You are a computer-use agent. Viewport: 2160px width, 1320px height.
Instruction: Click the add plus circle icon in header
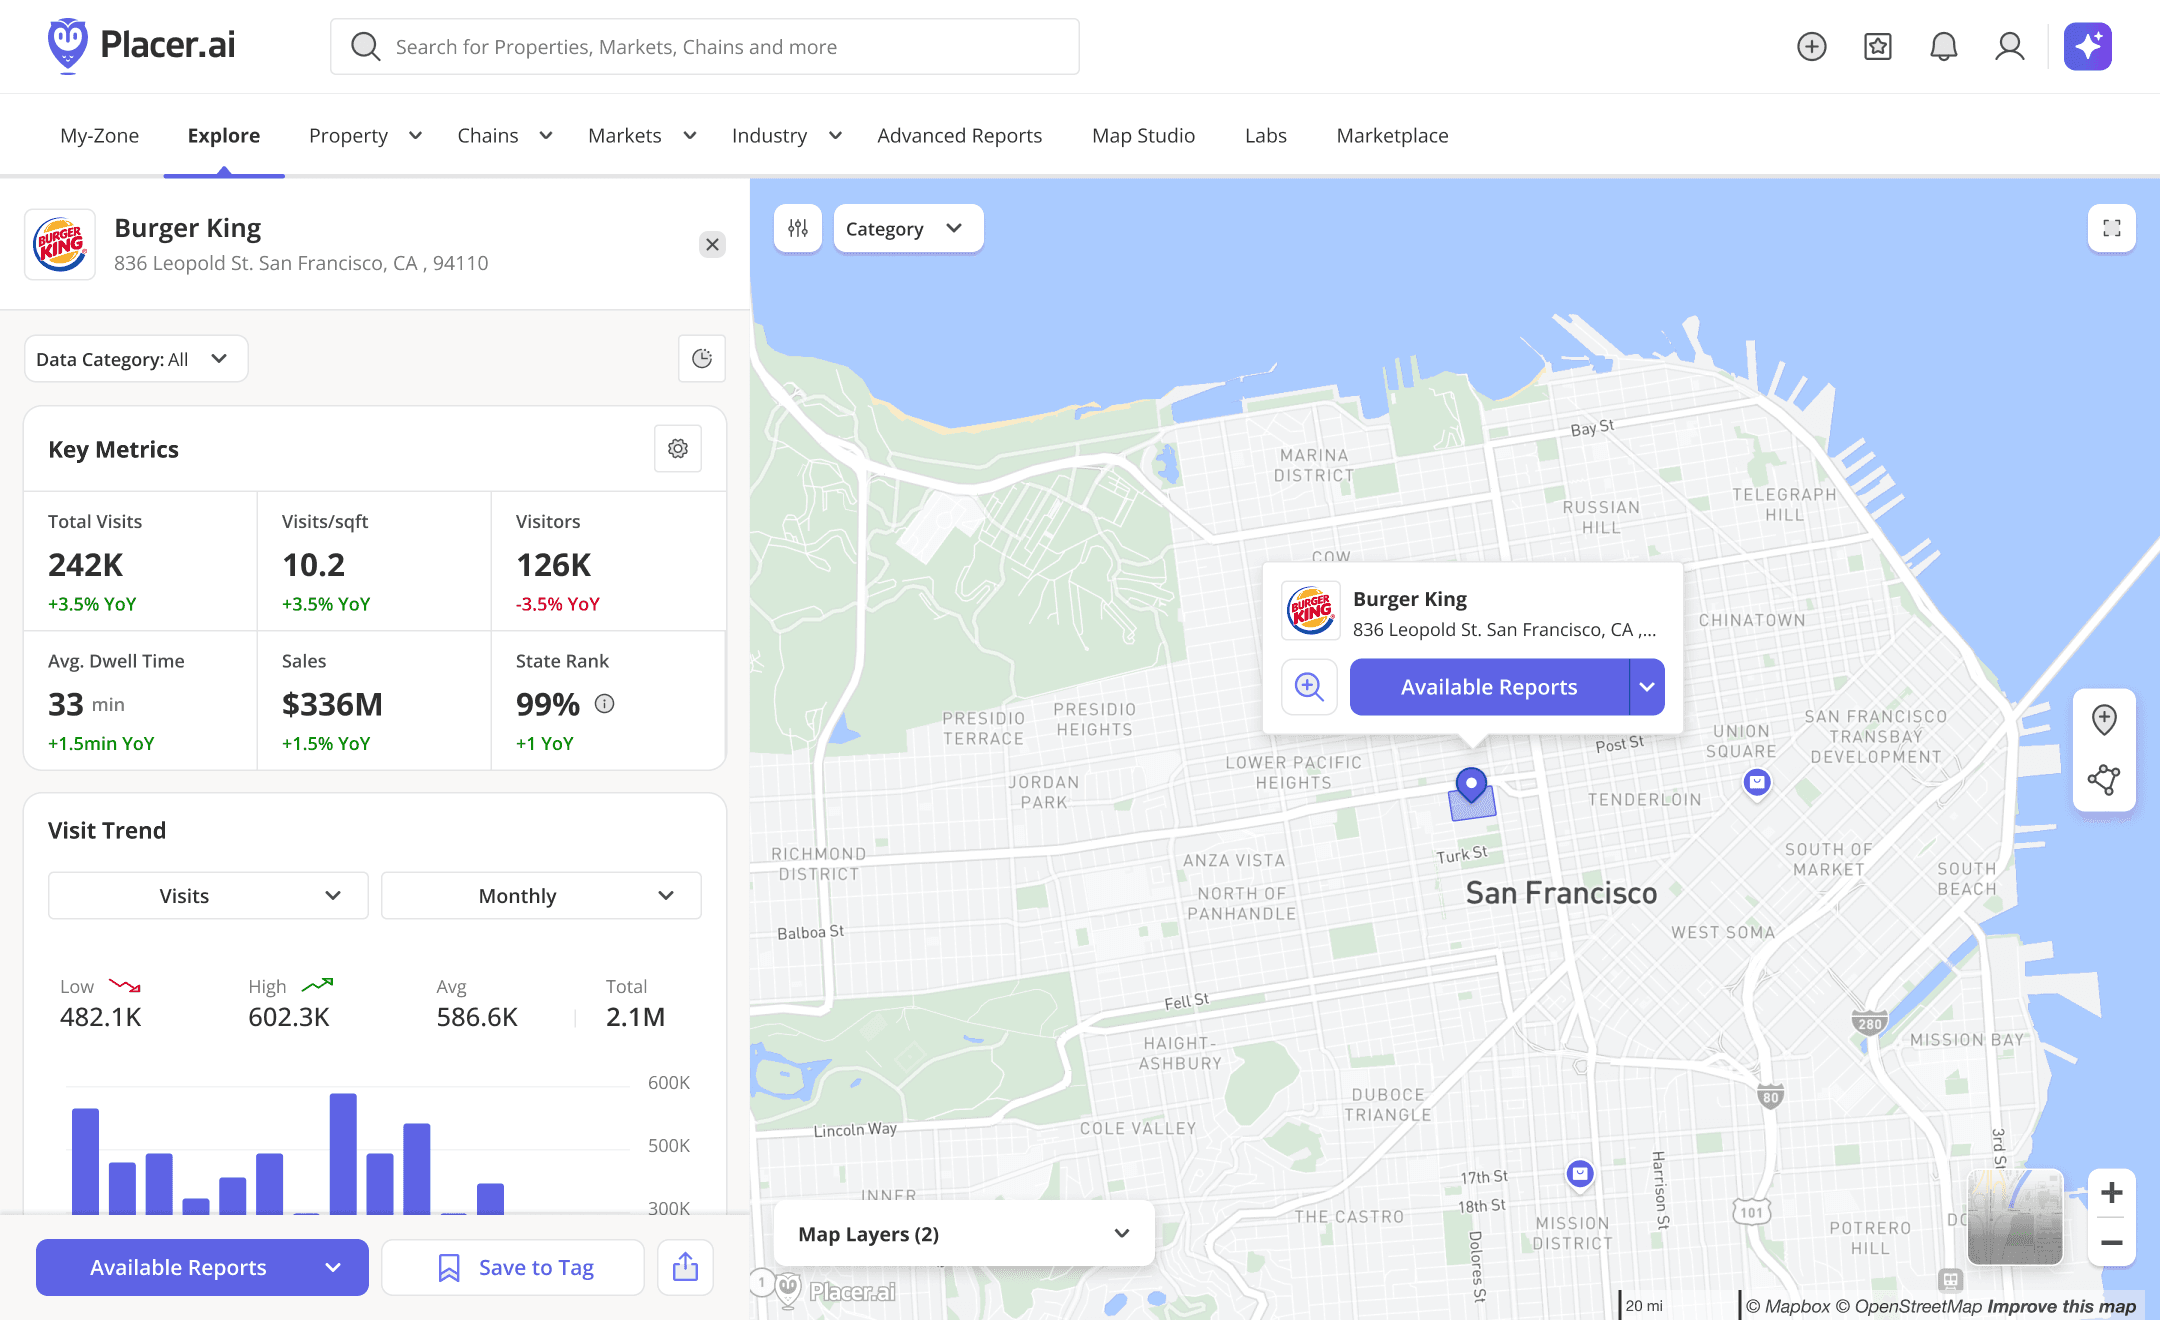tap(1811, 47)
